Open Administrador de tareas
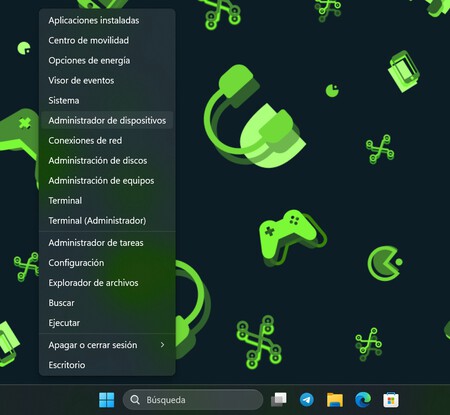 click(x=107, y=243)
